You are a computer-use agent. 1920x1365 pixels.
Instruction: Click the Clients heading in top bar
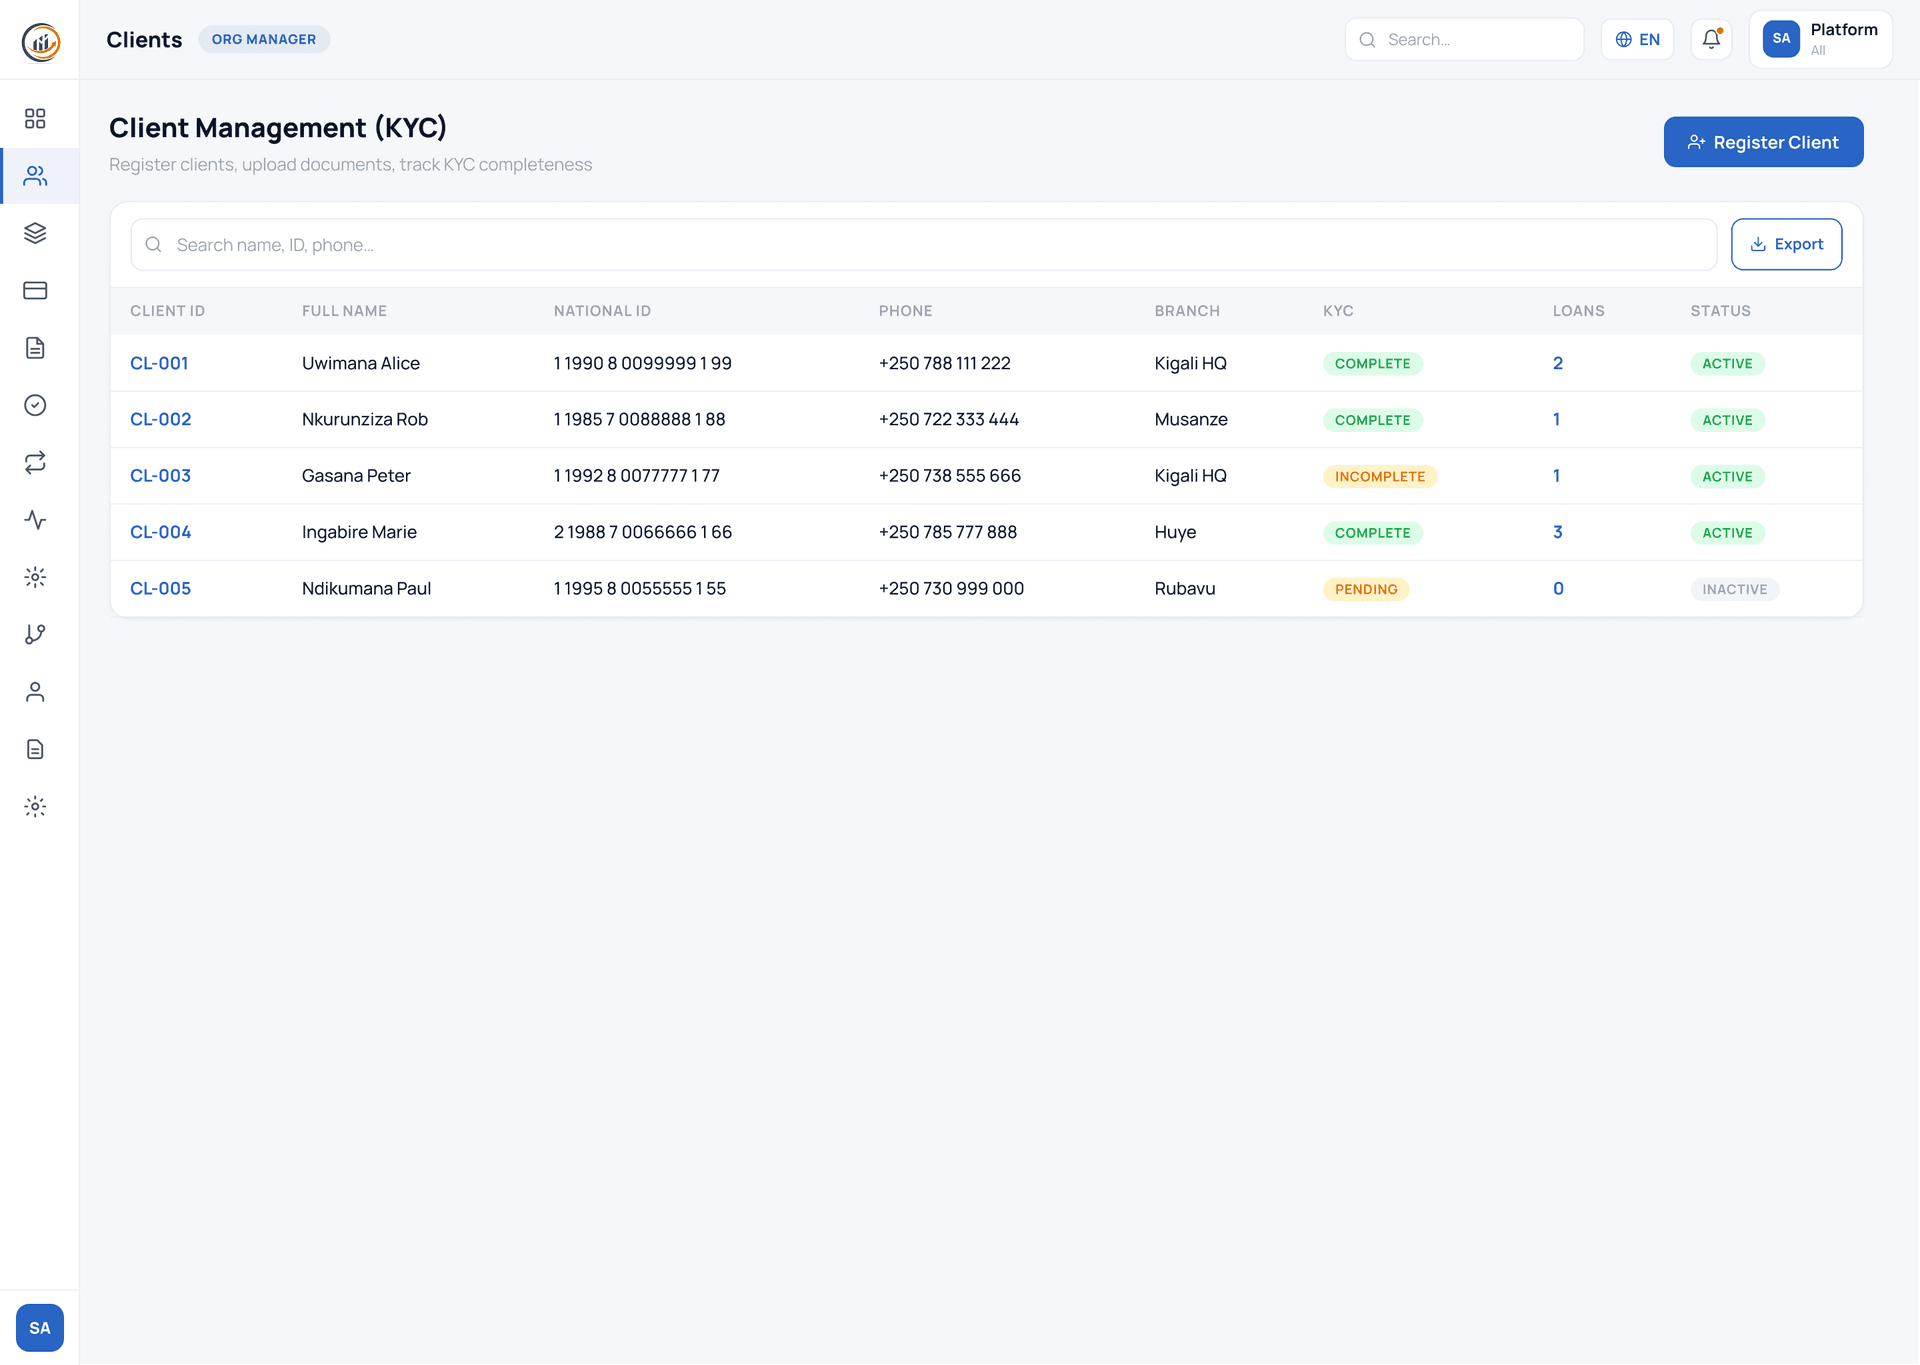143,39
